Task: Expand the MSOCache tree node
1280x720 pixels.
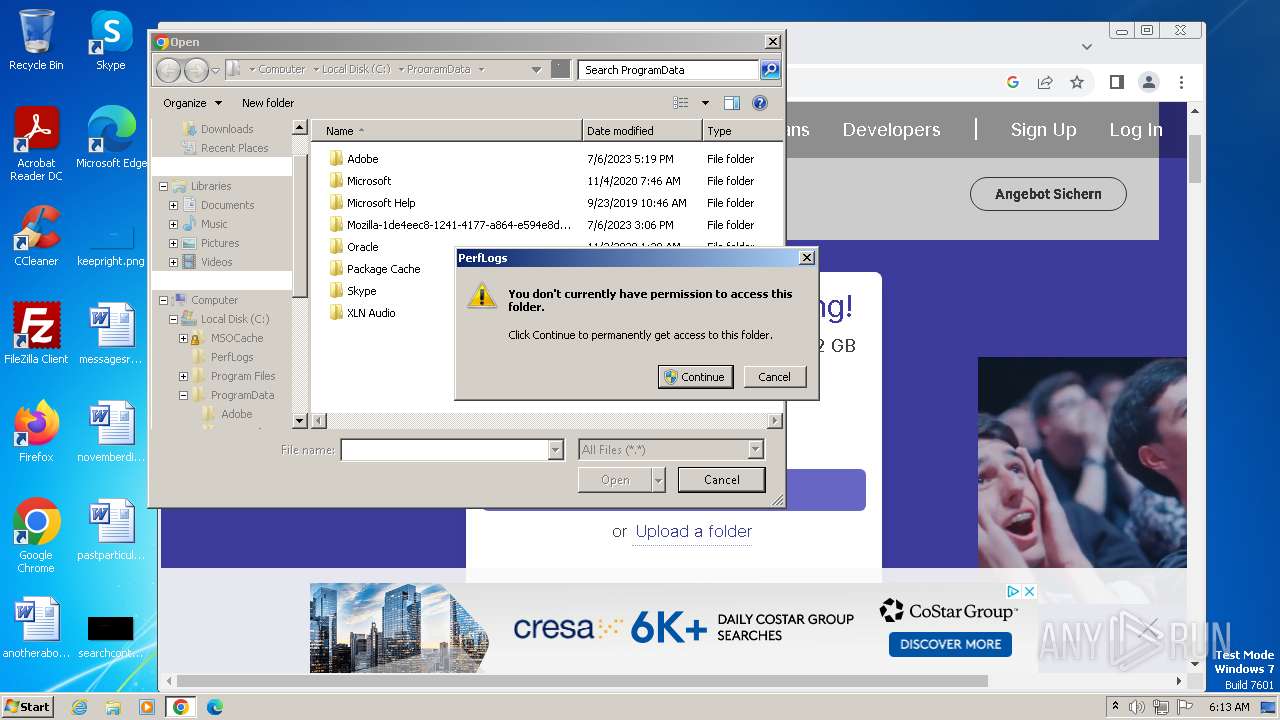Action: click(183, 338)
